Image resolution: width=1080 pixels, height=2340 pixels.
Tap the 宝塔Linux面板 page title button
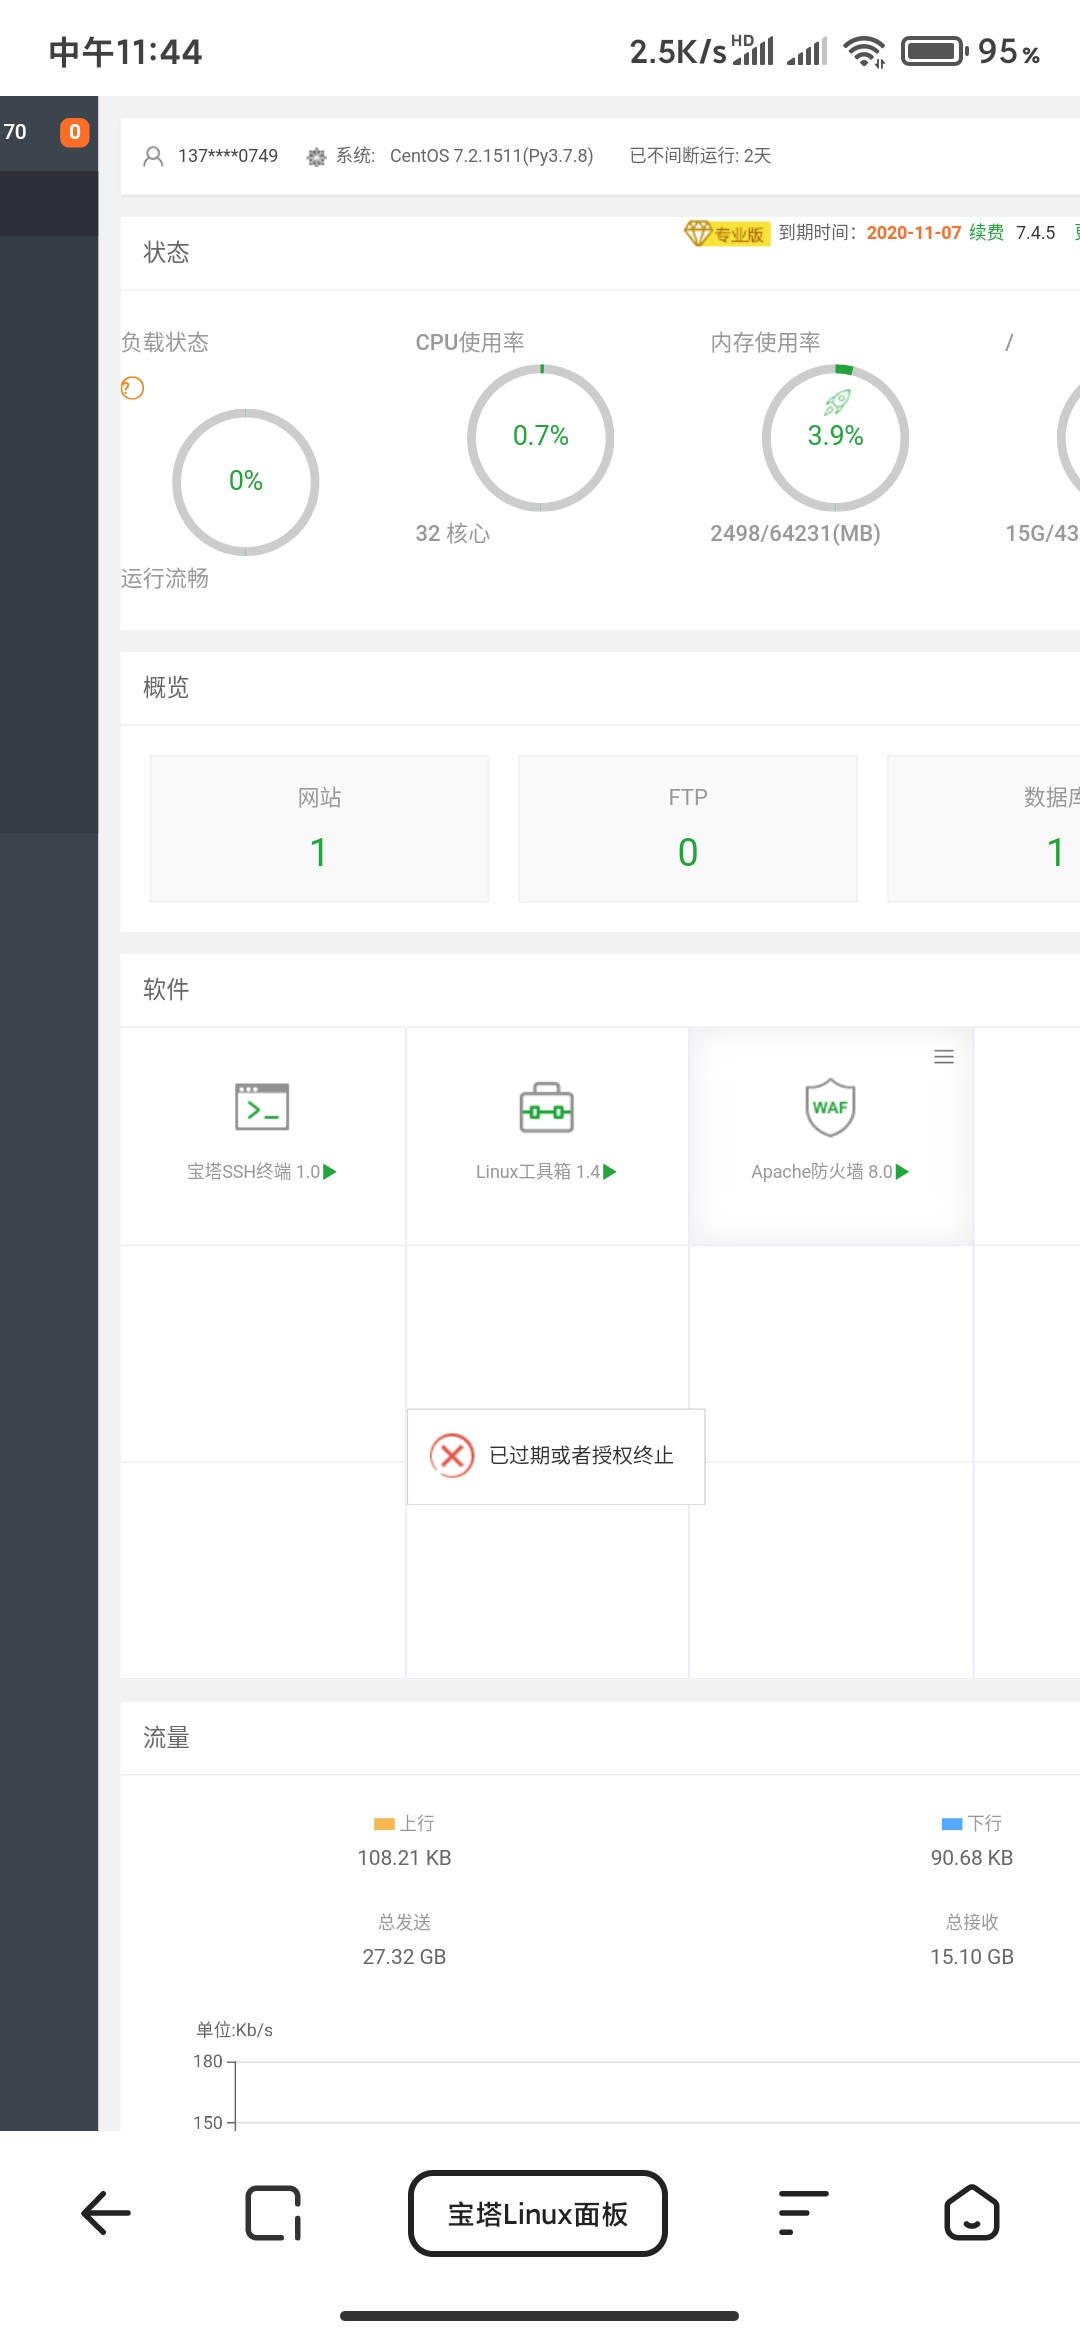click(x=538, y=2214)
